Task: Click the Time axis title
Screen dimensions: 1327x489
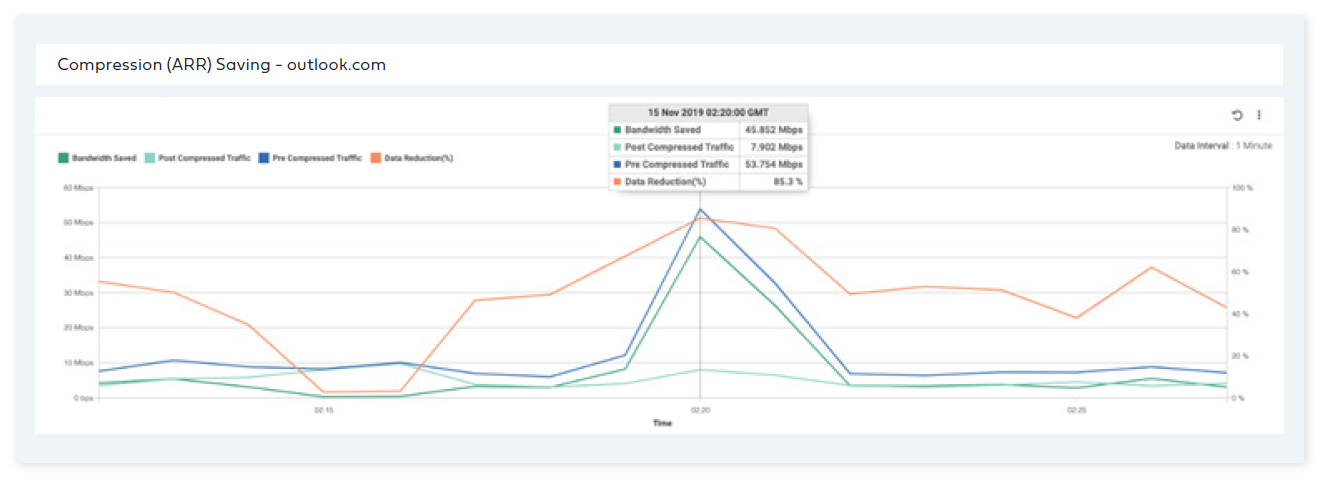Action: point(662,423)
